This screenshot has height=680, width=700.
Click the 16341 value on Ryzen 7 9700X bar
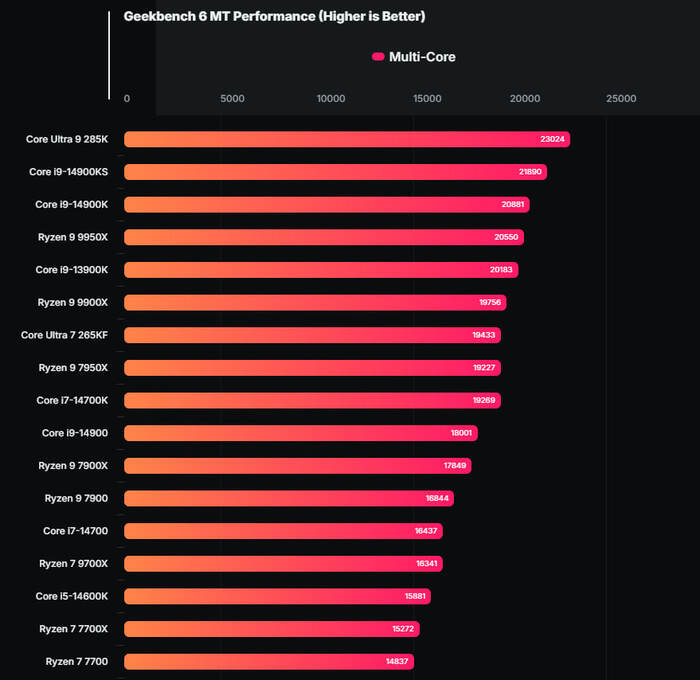pyautogui.click(x=428, y=564)
